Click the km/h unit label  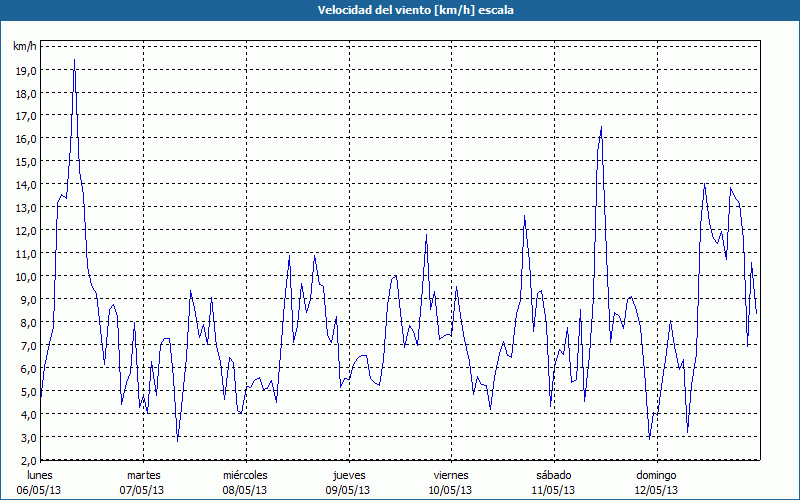25,46
